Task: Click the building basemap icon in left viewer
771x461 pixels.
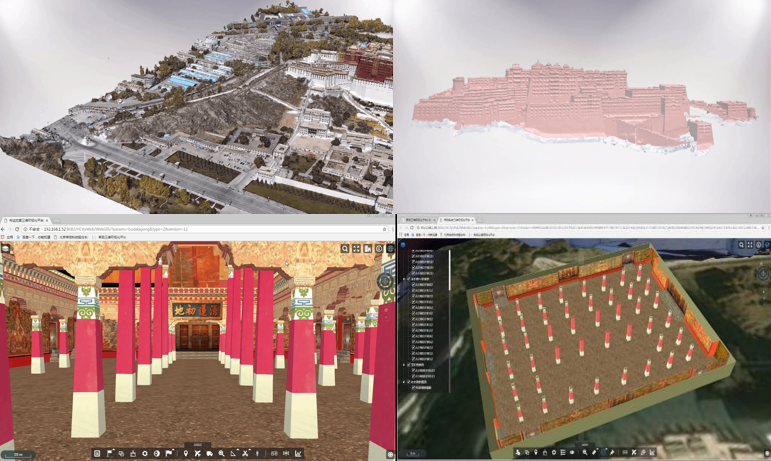Action: (x=368, y=249)
